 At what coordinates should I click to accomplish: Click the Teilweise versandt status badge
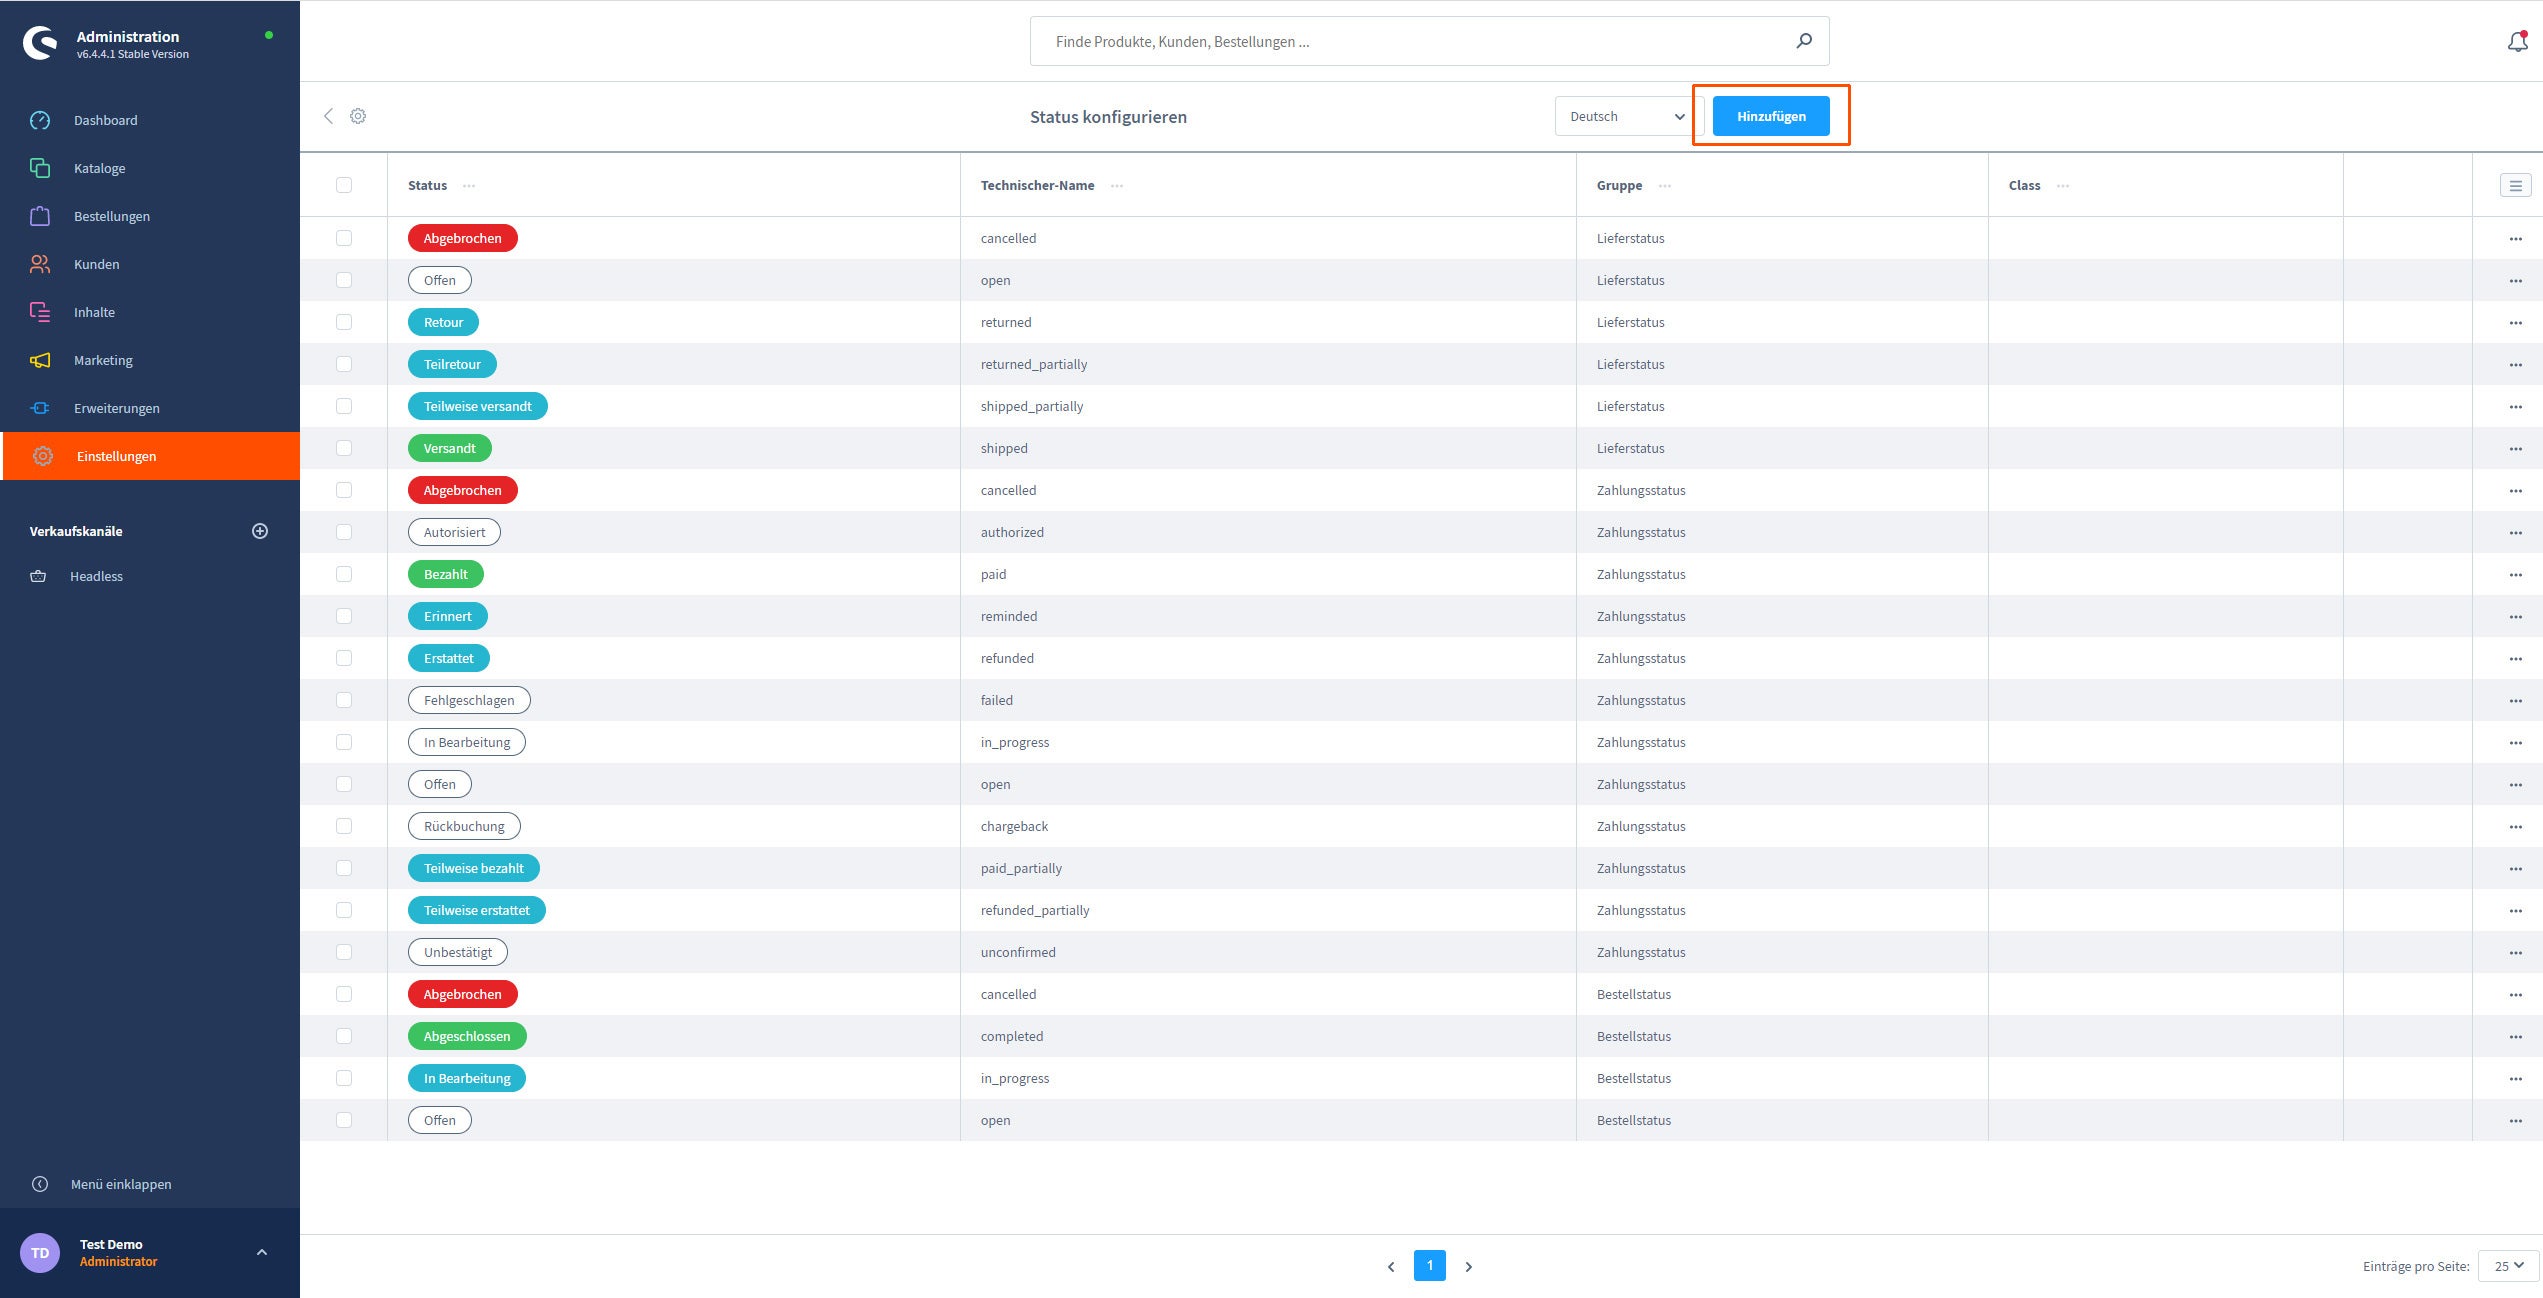pyautogui.click(x=478, y=406)
